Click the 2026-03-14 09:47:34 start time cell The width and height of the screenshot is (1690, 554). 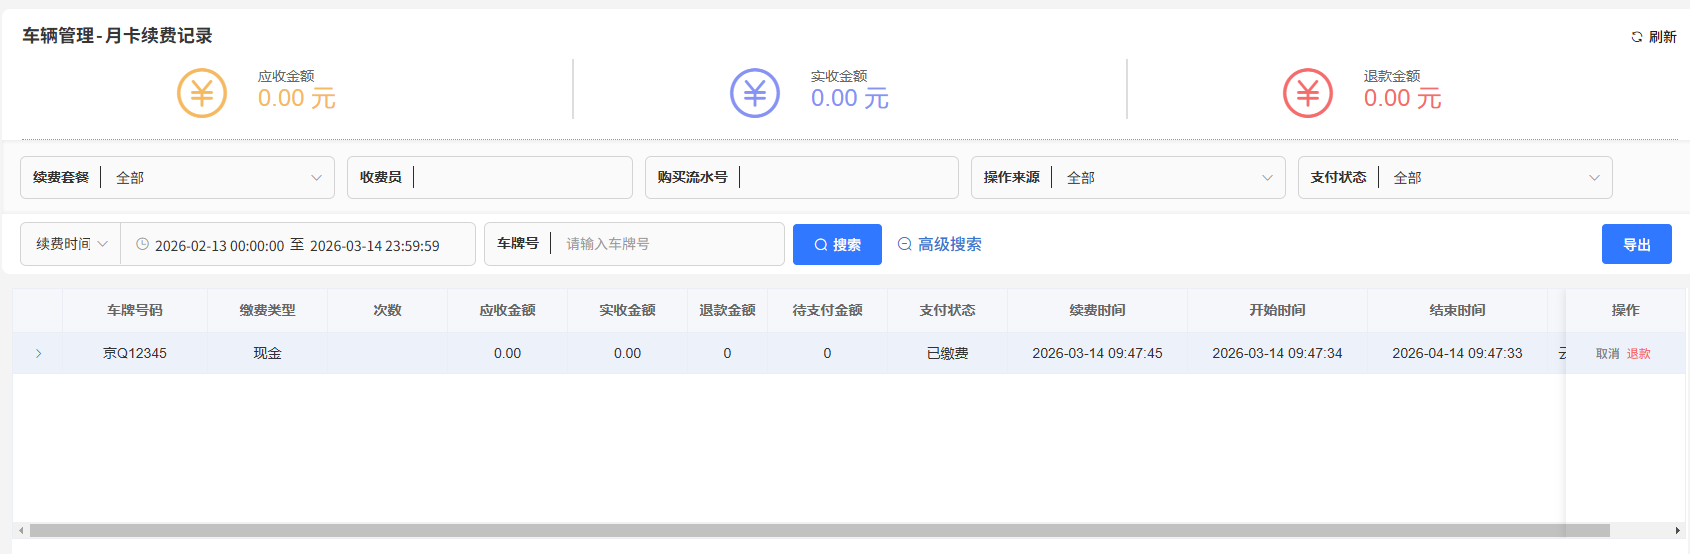[x=1277, y=353]
